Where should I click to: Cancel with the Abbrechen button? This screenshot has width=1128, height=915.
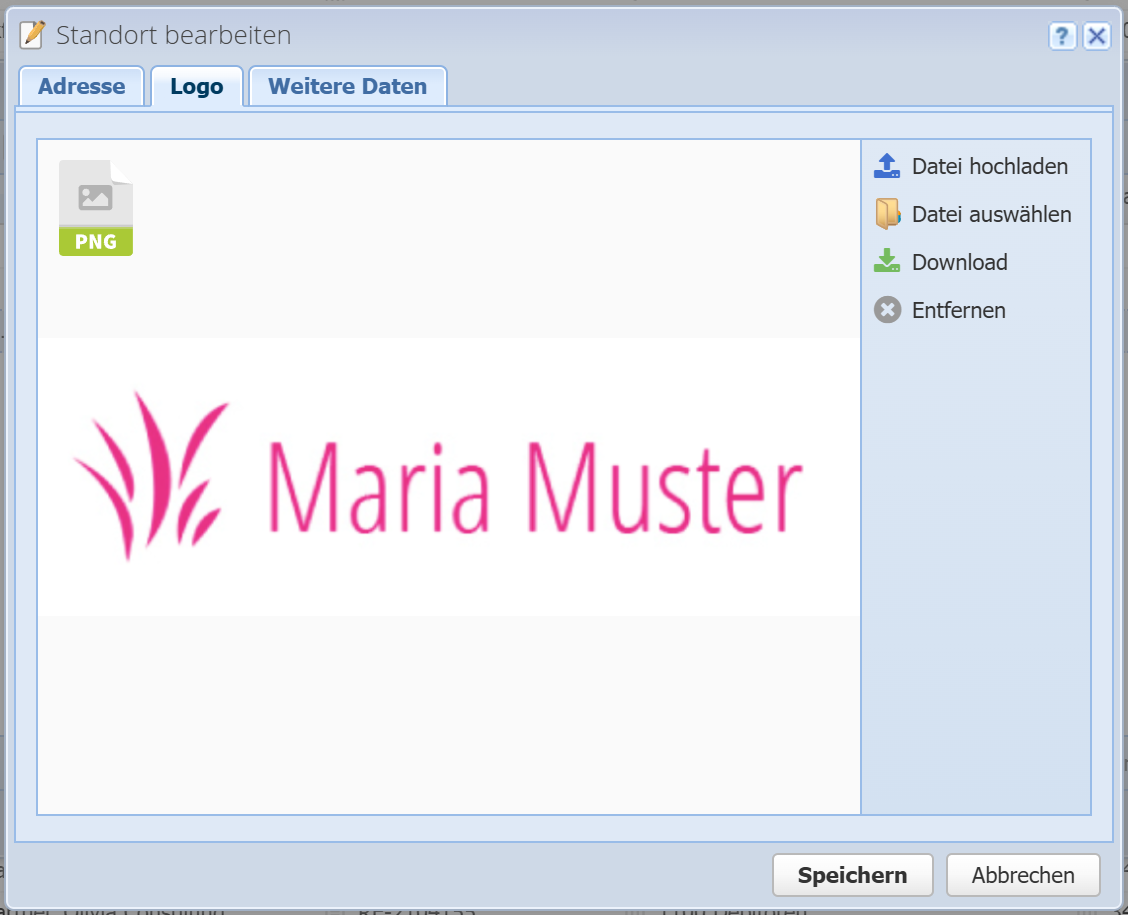[x=1022, y=875]
